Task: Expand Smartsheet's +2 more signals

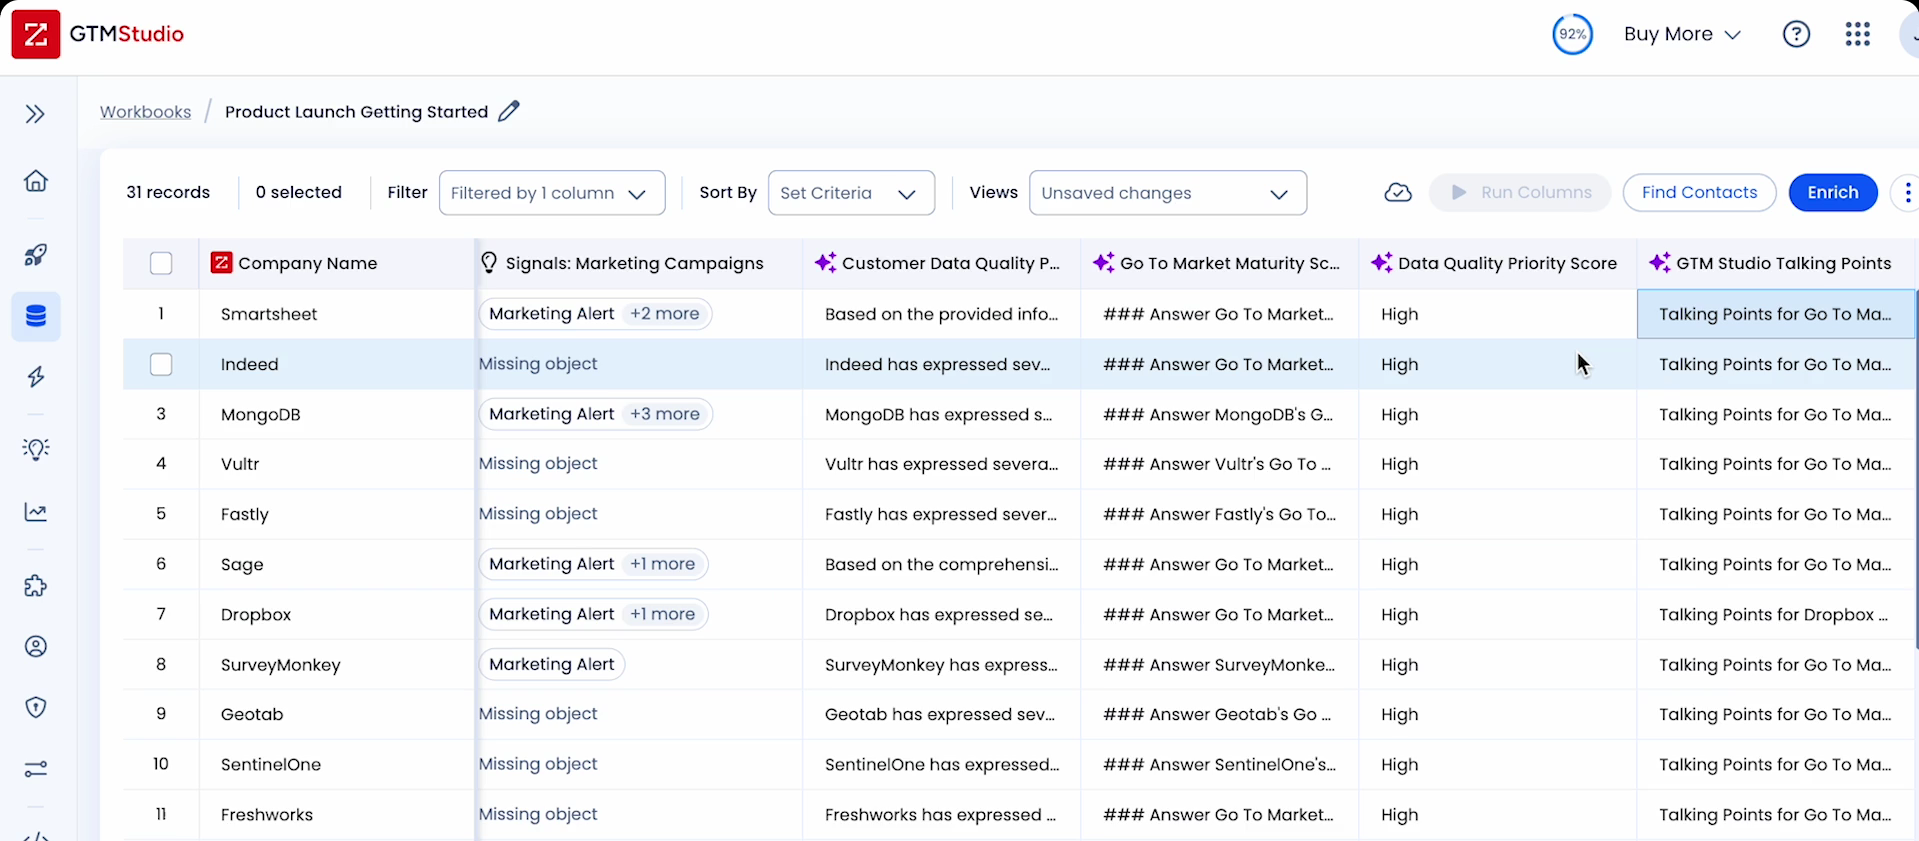Action: tap(665, 314)
